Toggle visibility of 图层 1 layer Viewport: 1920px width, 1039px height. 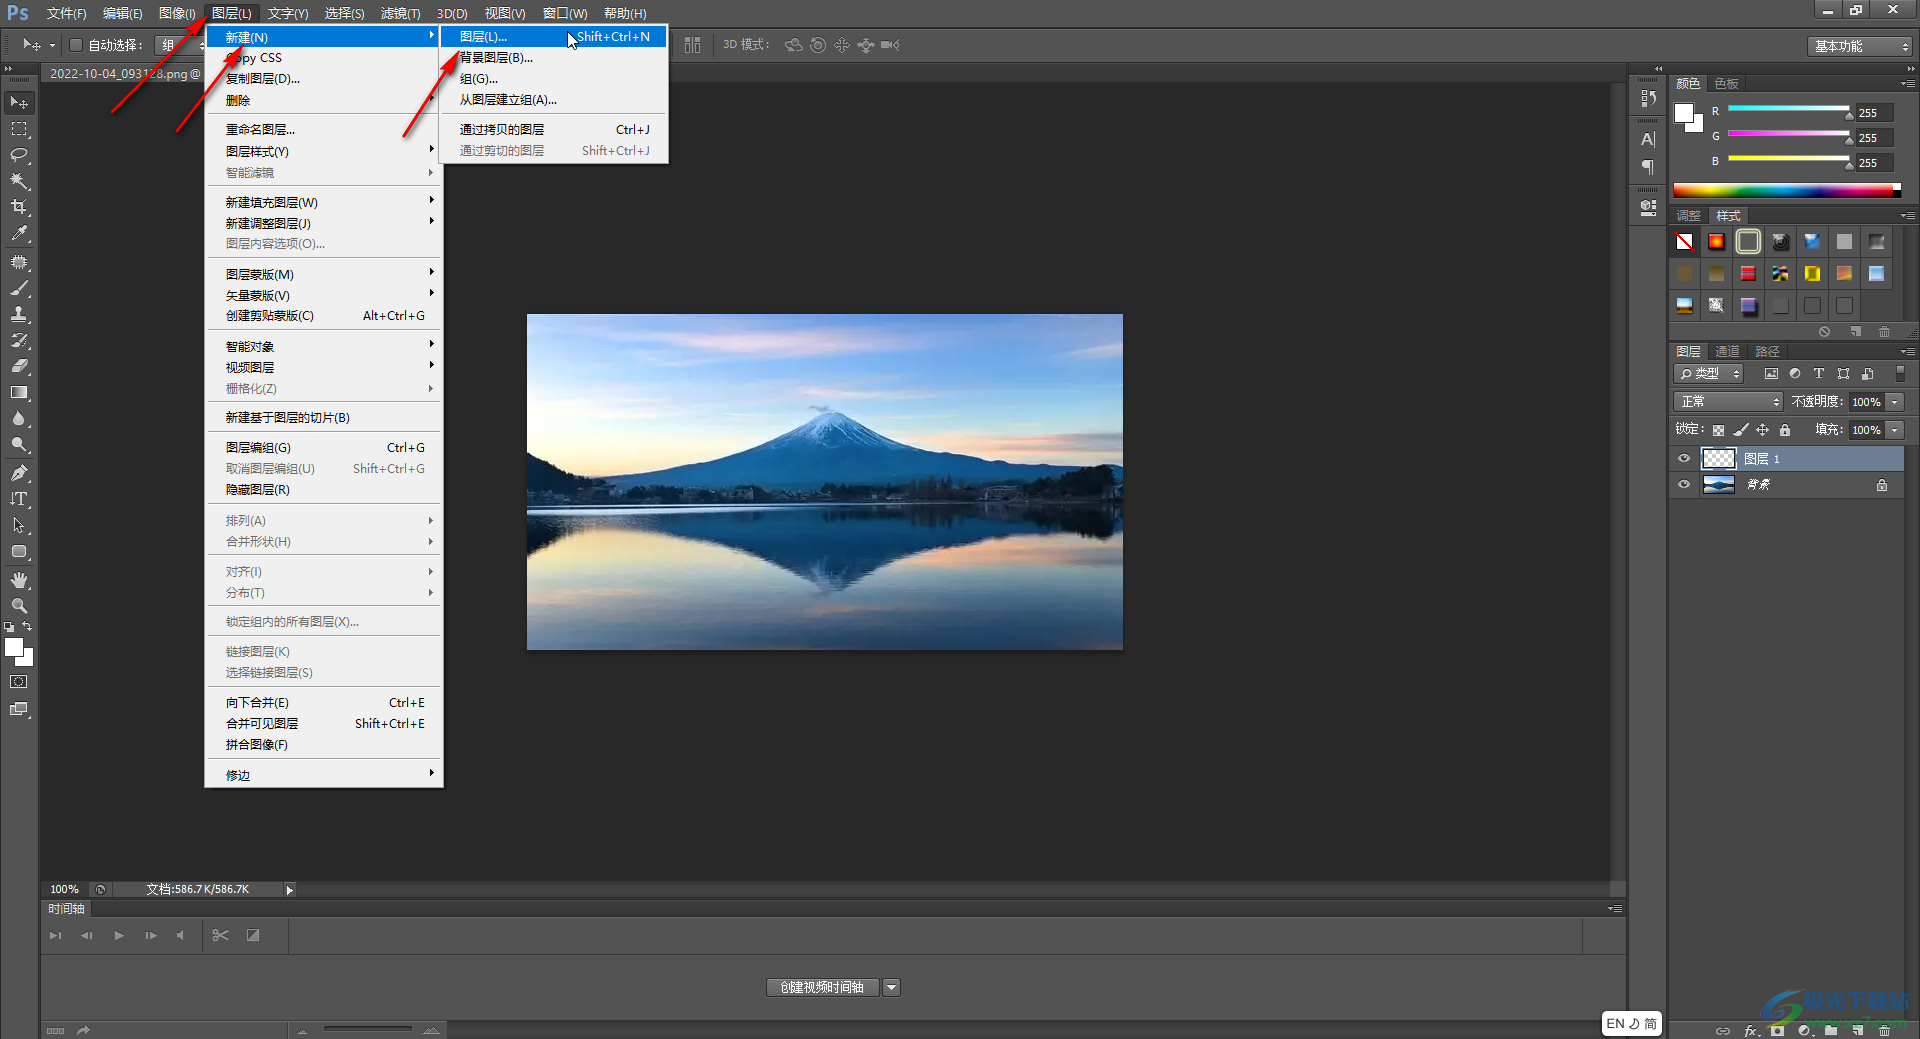(1684, 459)
